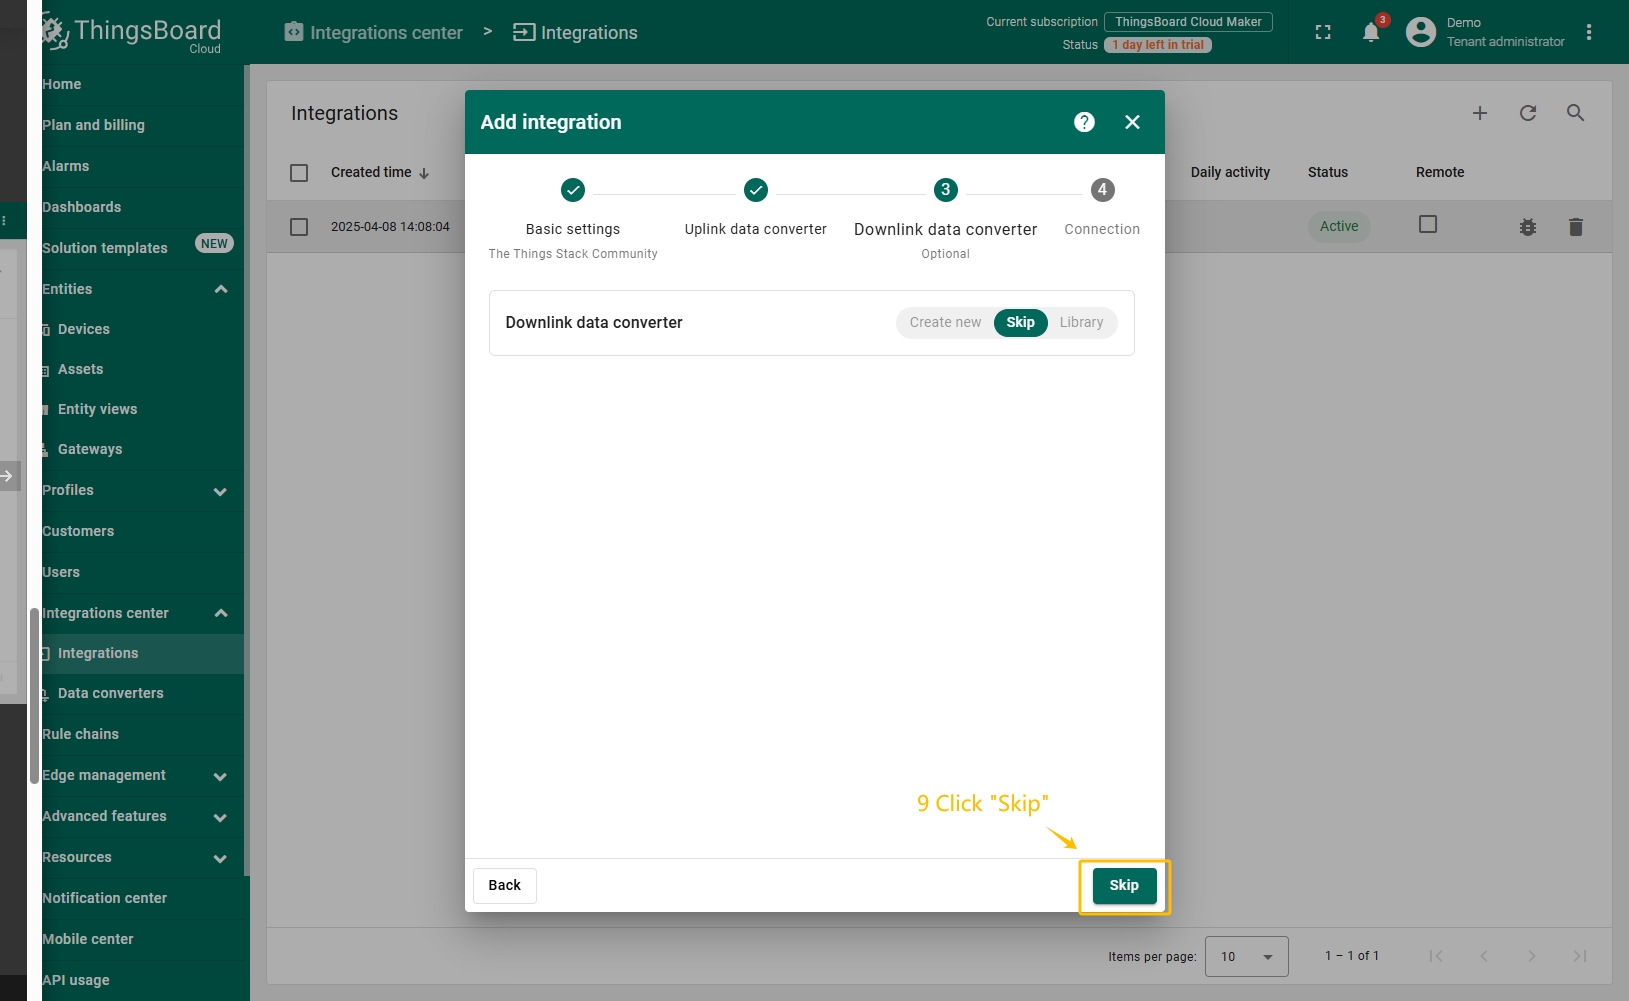Open the items per page dropdown
The height and width of the screenshot is (1001, 1629).
click(1246, 957)
